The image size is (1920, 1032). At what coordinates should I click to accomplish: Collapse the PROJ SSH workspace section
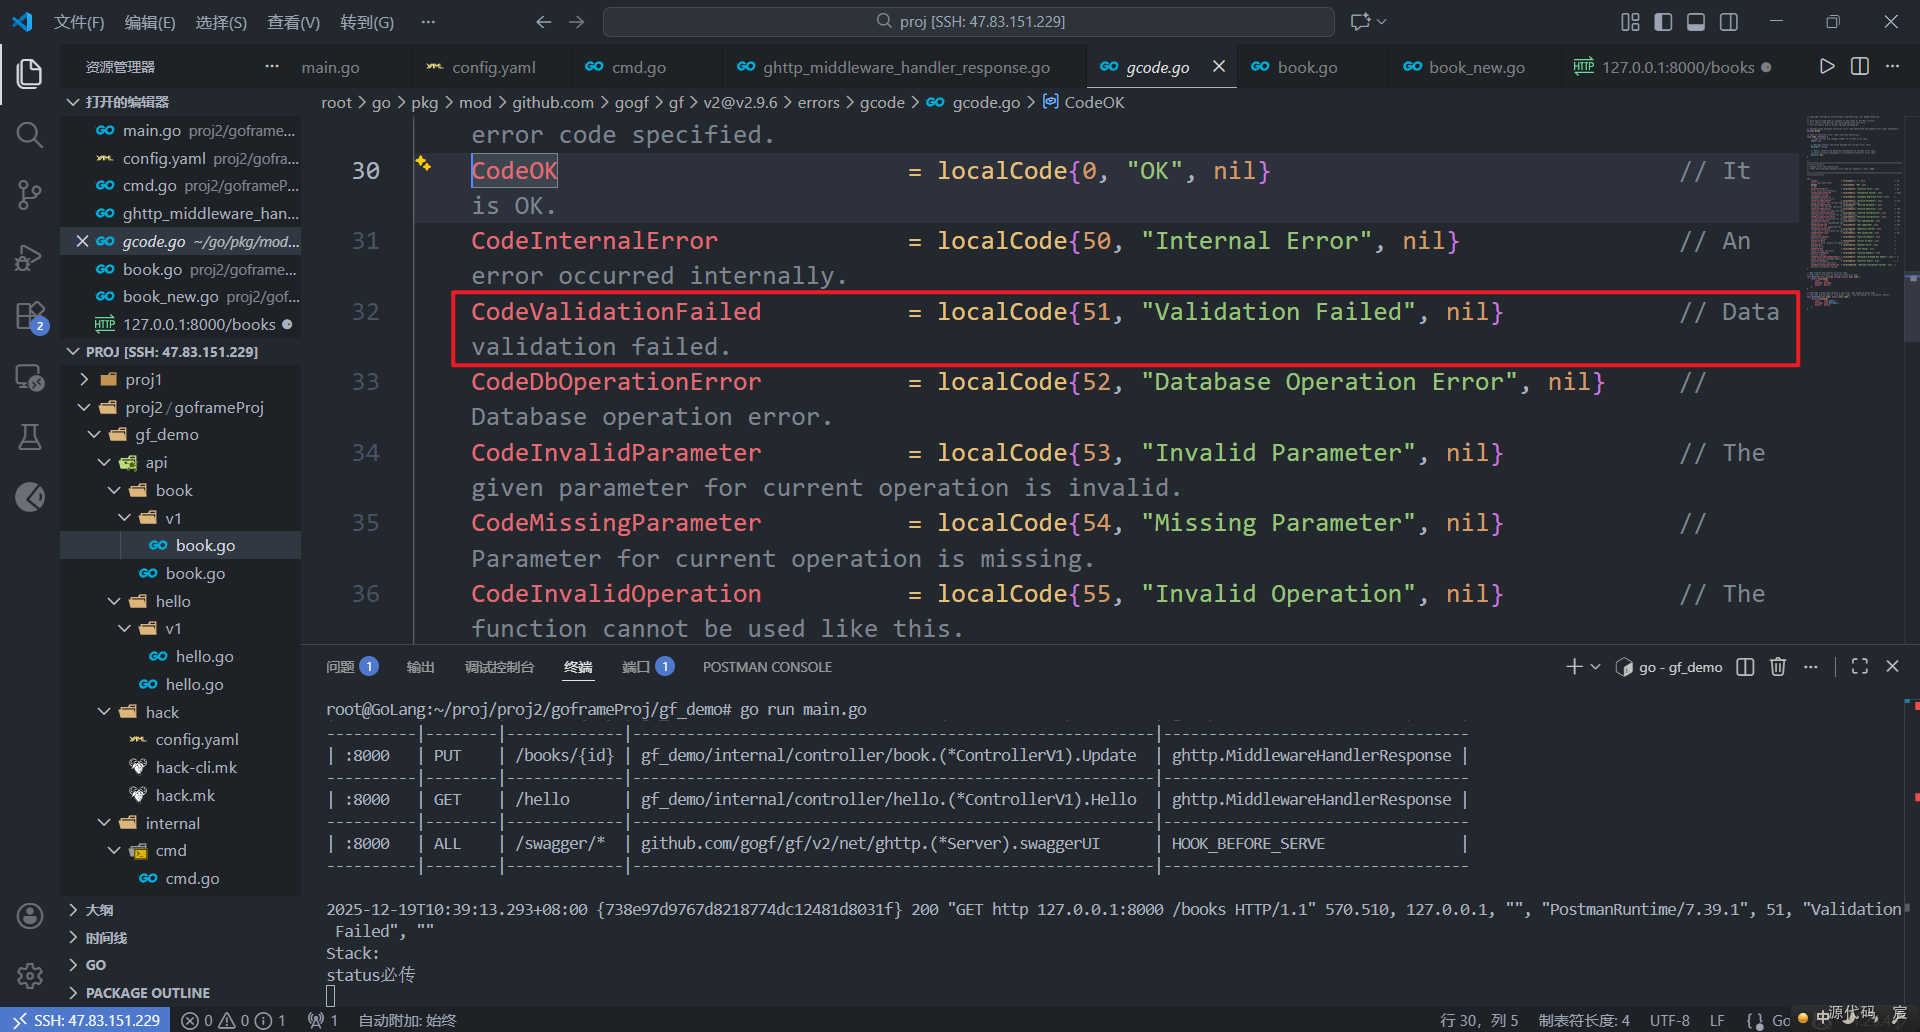coord(73,352)
